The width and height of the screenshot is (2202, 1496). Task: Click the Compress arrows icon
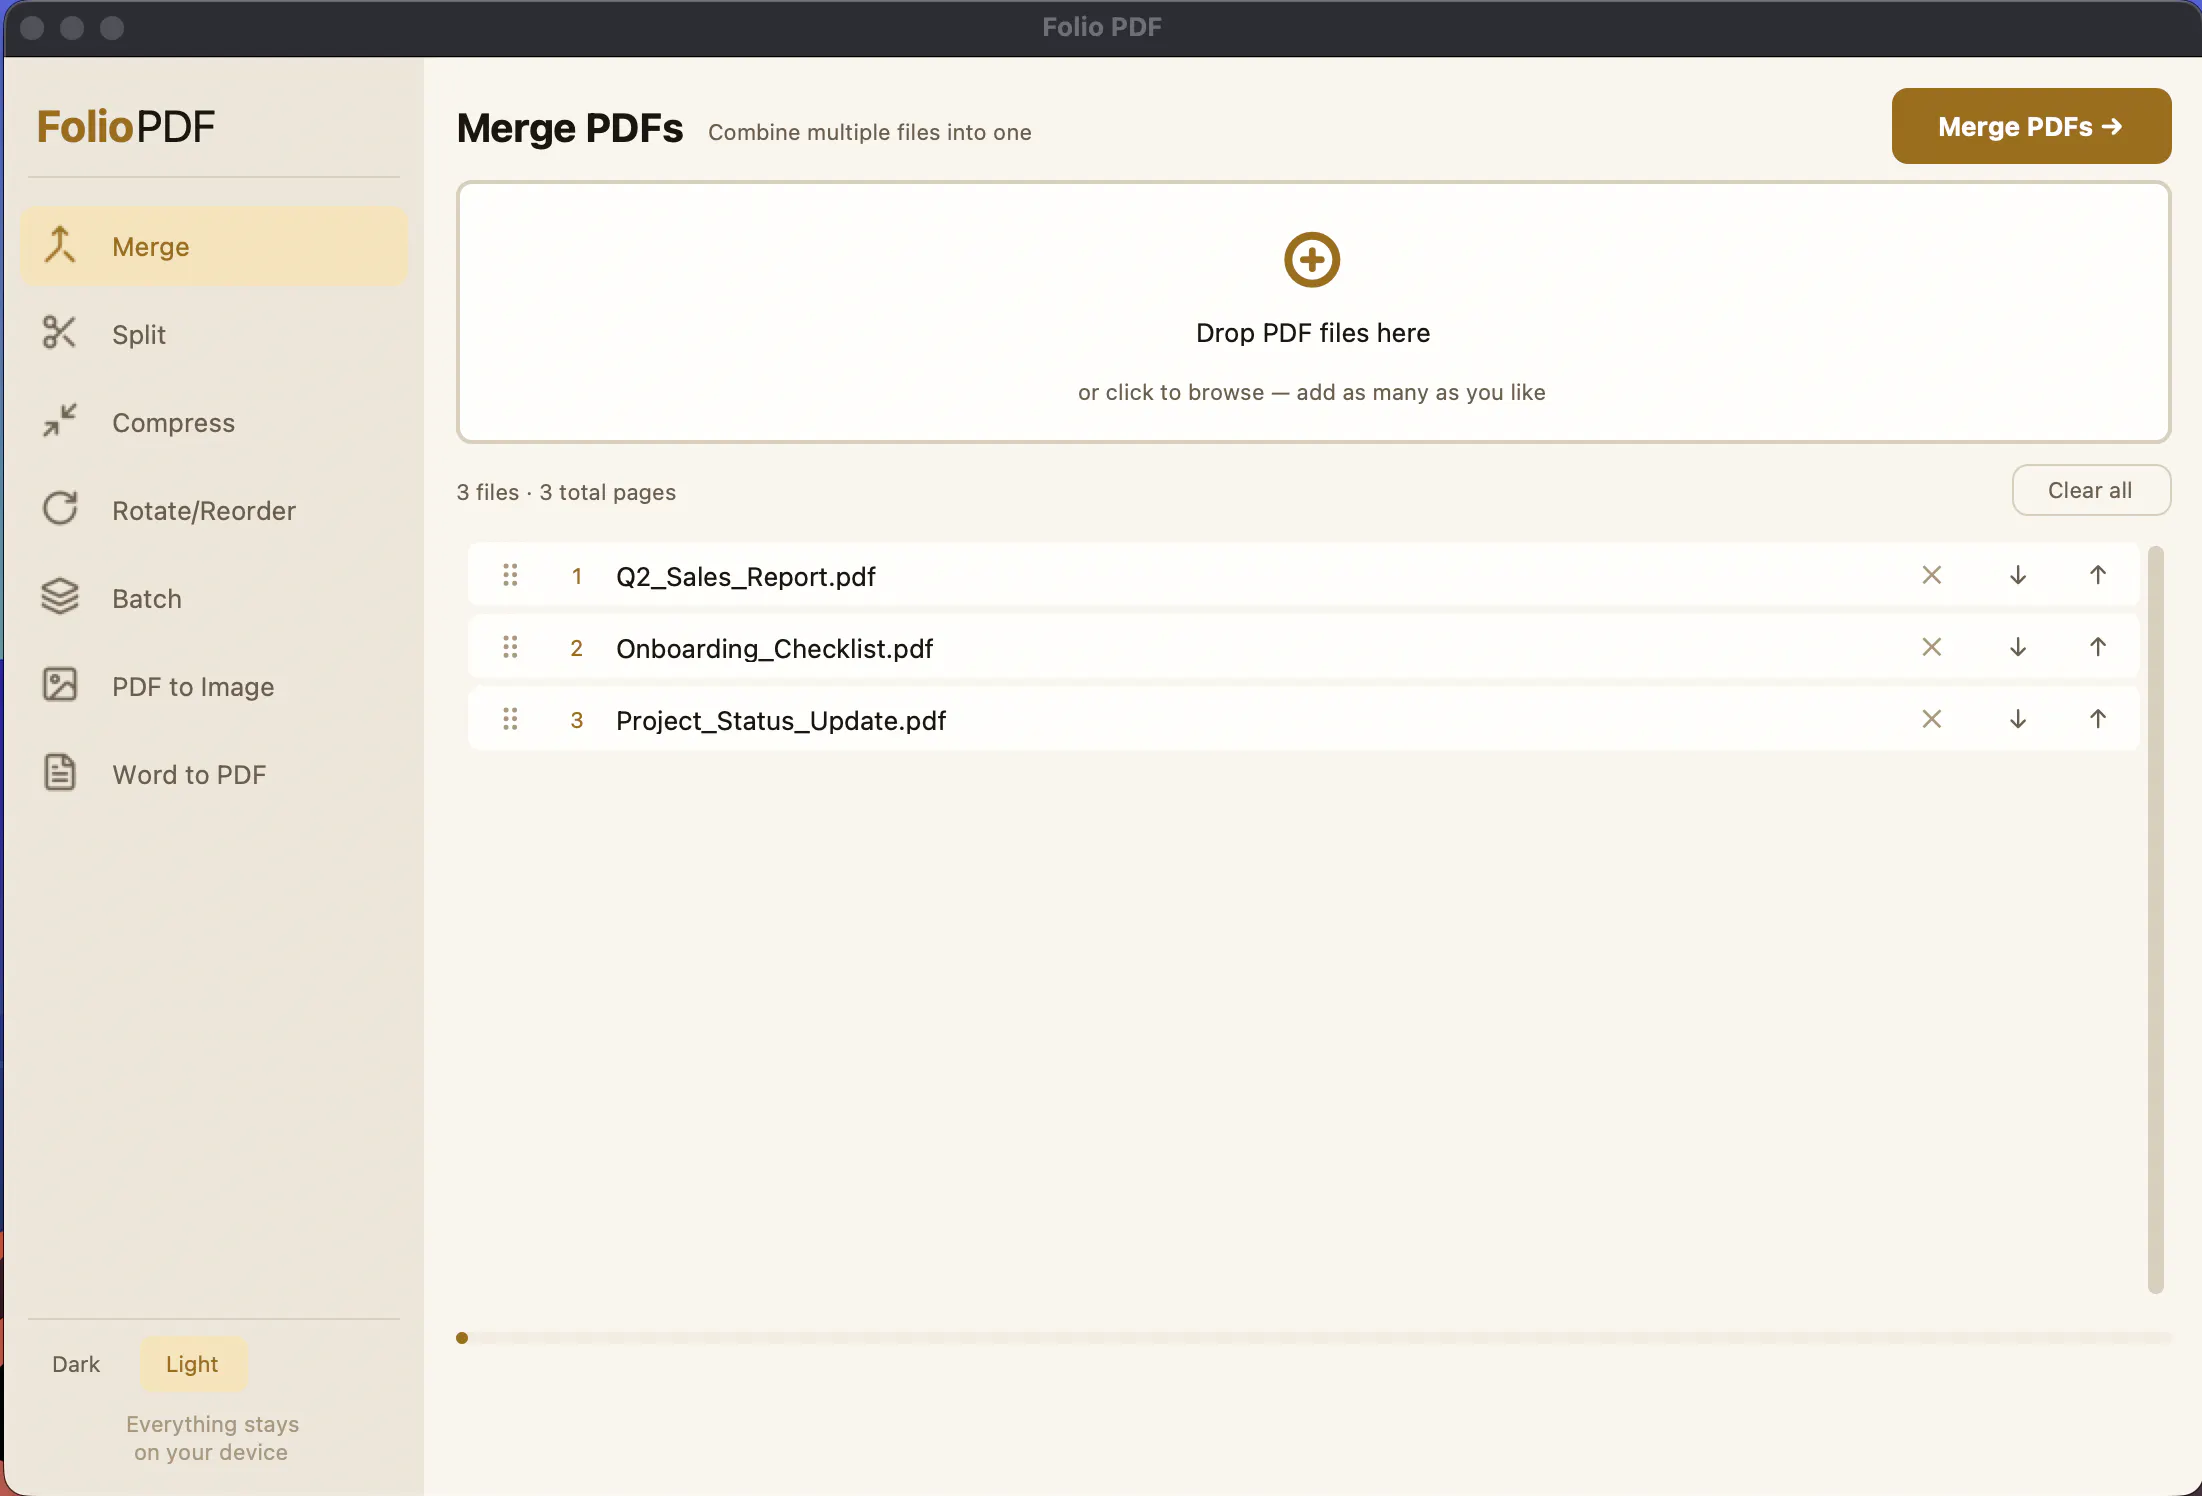[x=60, y=421]
